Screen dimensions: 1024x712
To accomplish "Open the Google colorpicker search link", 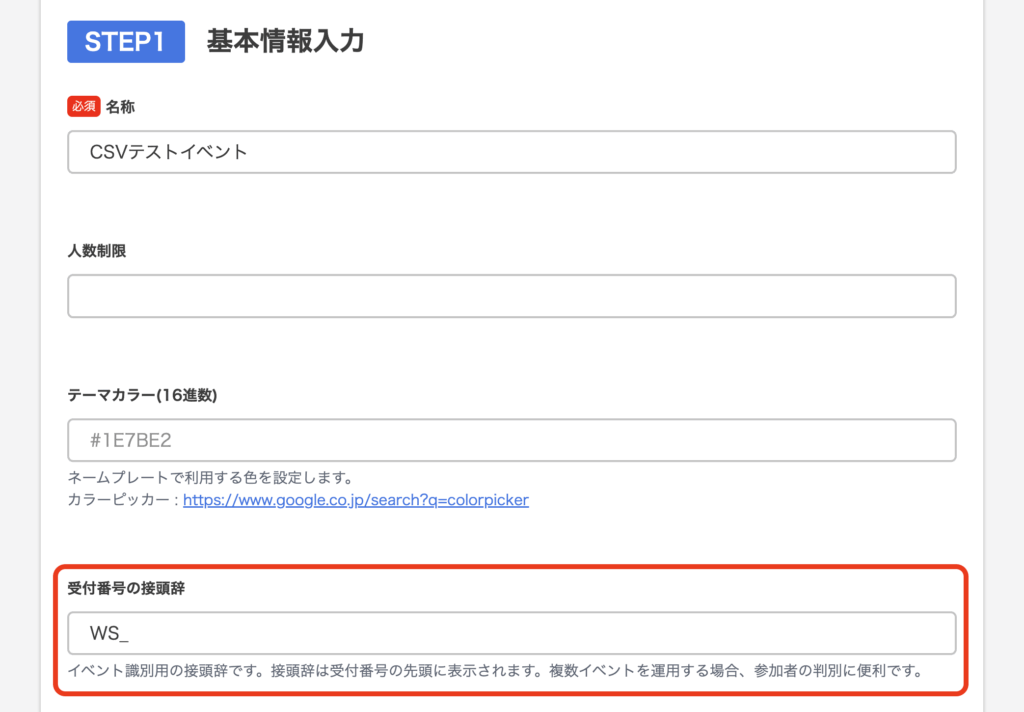I will click(x=356, y=499).
